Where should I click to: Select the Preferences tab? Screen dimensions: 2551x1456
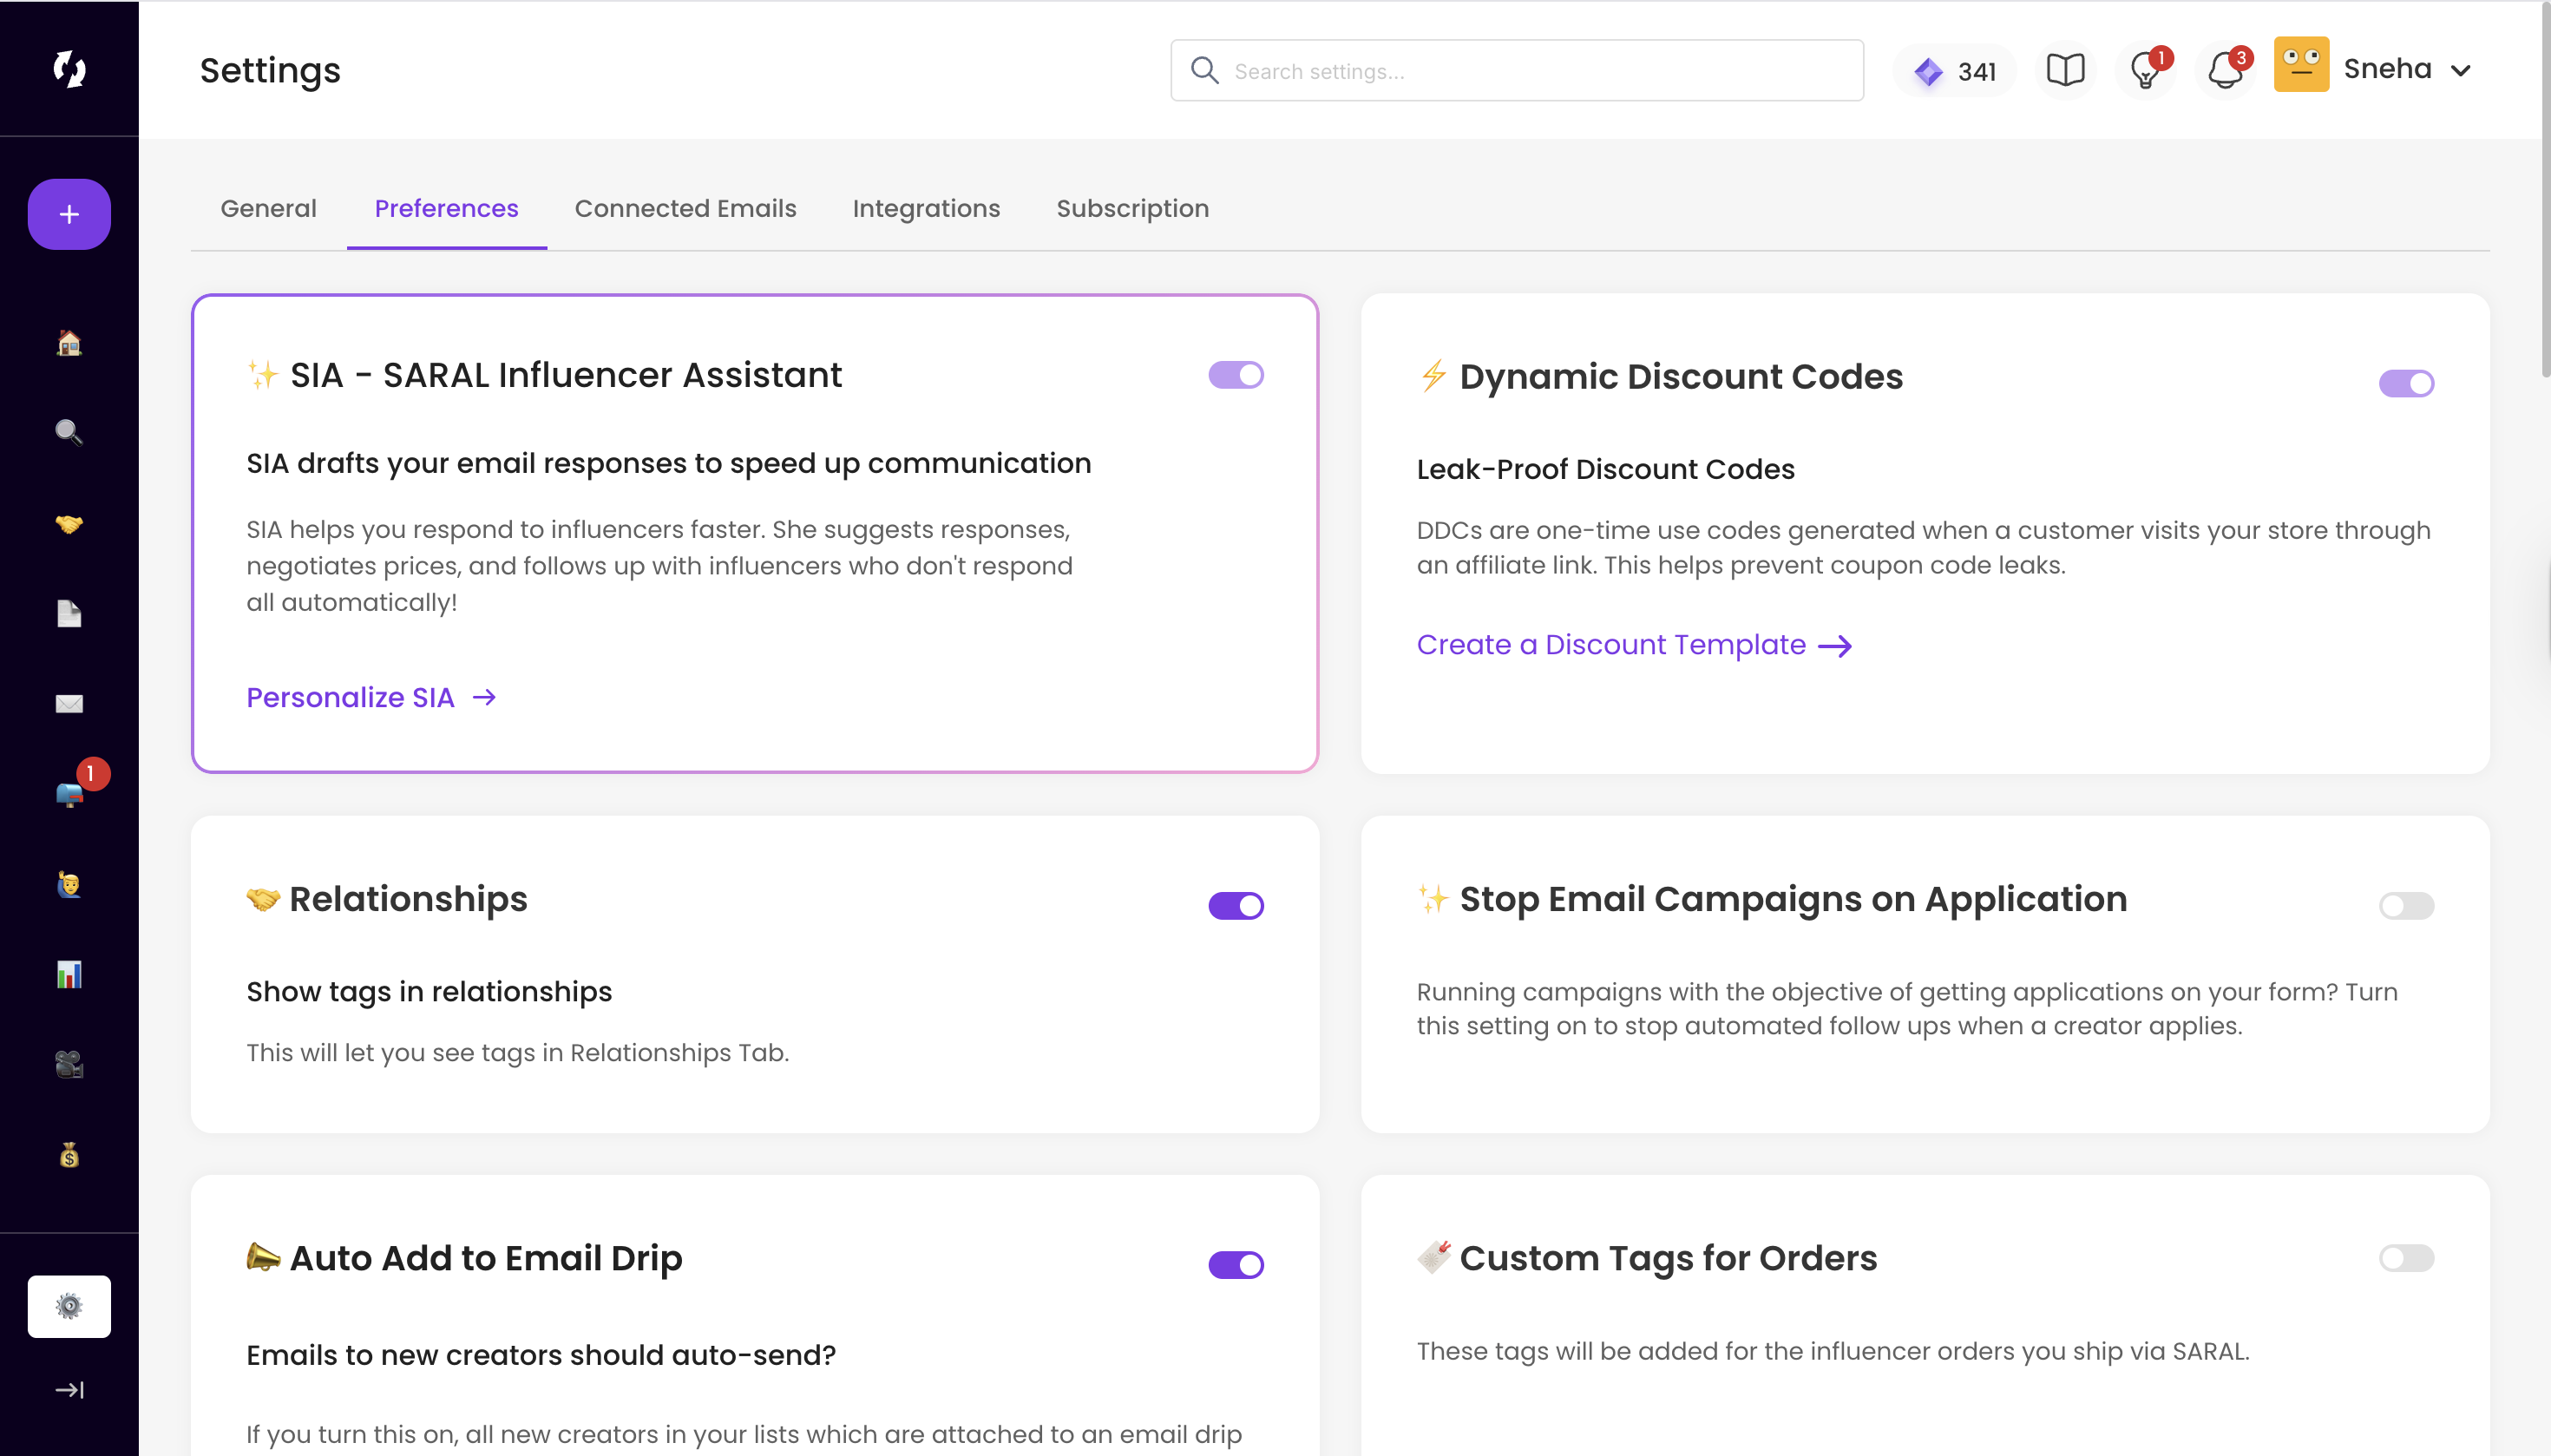pos(446,208)
